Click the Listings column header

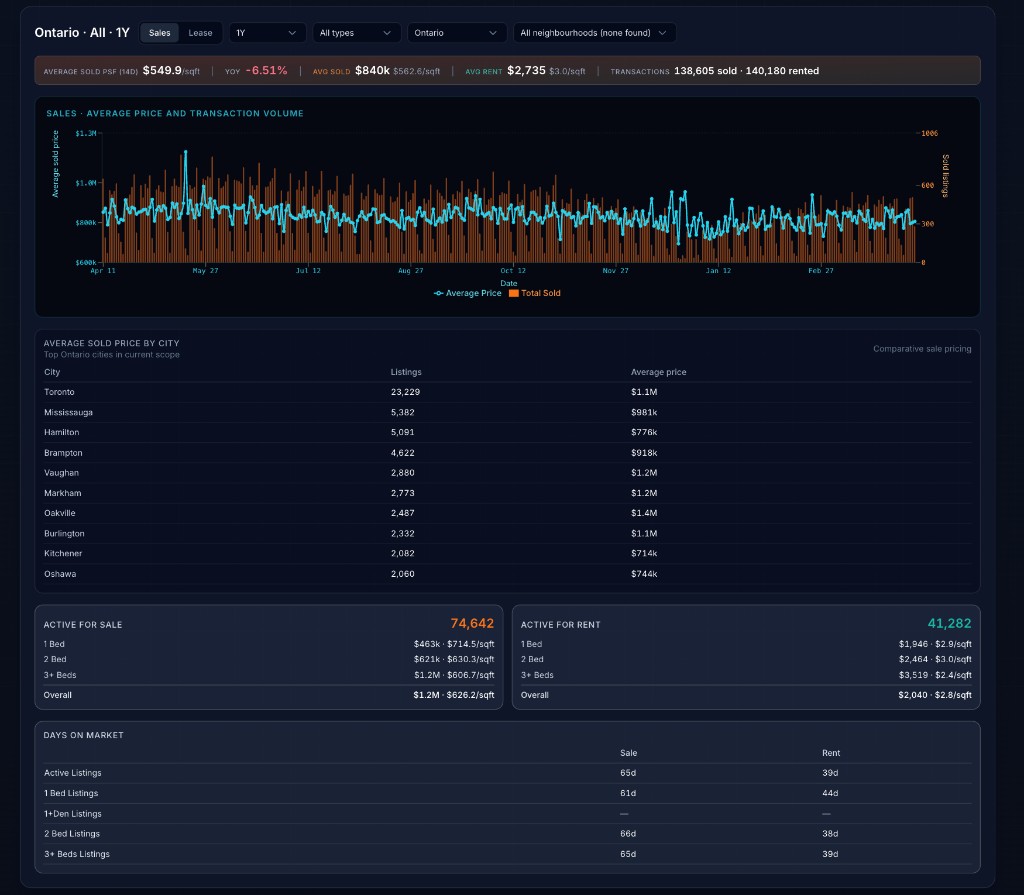tap(406, 372)
